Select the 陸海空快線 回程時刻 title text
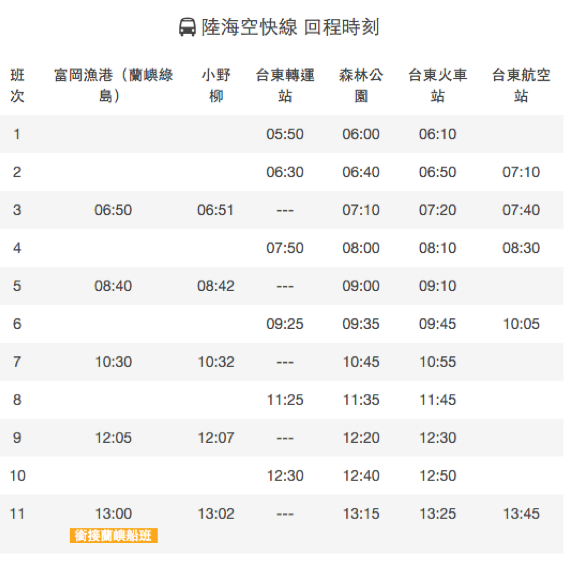This screenshot has height=562, width=572. (x=290, y=27)
